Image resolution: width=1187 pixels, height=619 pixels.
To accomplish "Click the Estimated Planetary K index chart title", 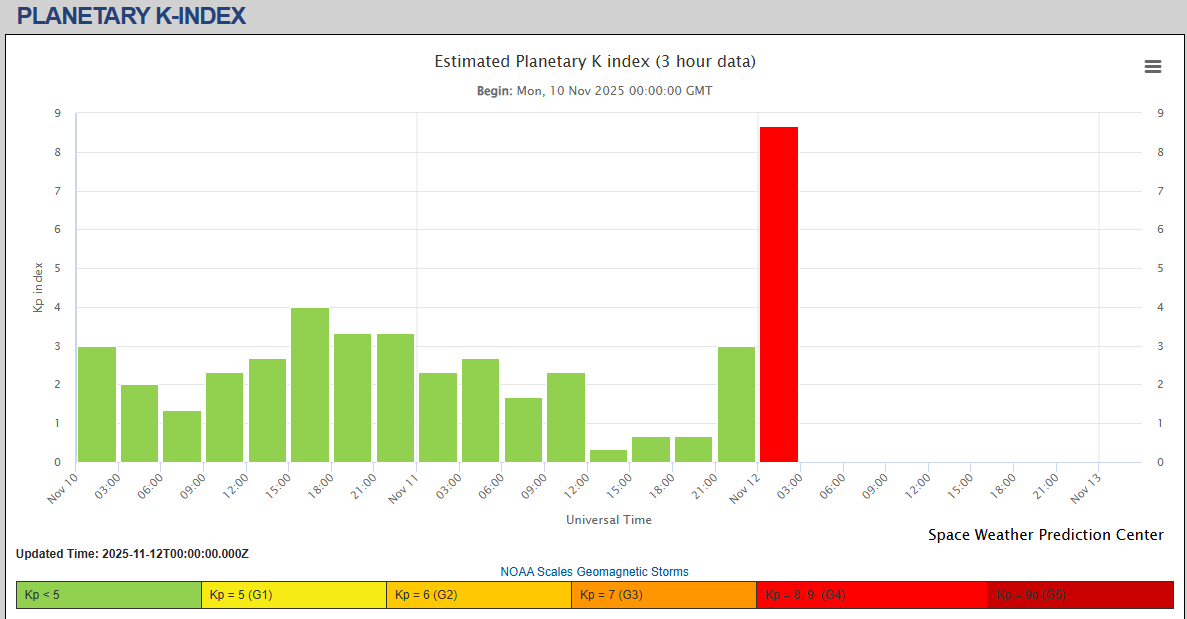I will 595,61.
